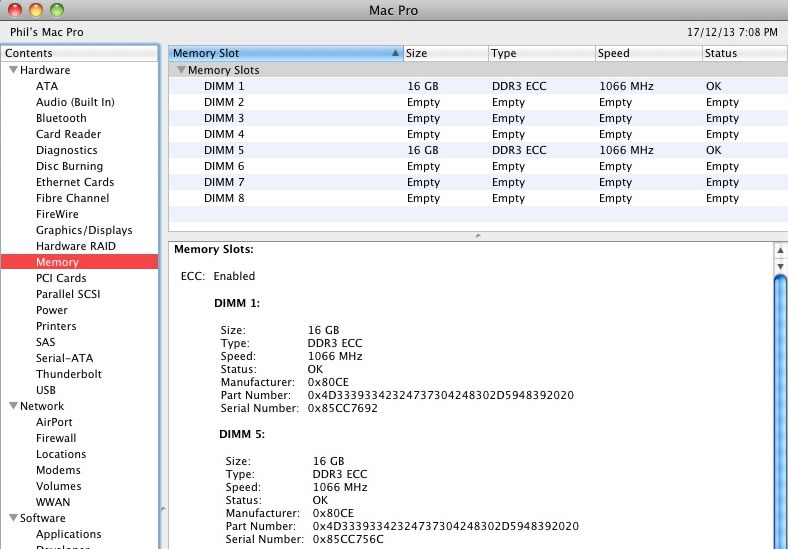788x549 pixels.
Task: Collapse the Network section triangle
Action: point(14,406)
